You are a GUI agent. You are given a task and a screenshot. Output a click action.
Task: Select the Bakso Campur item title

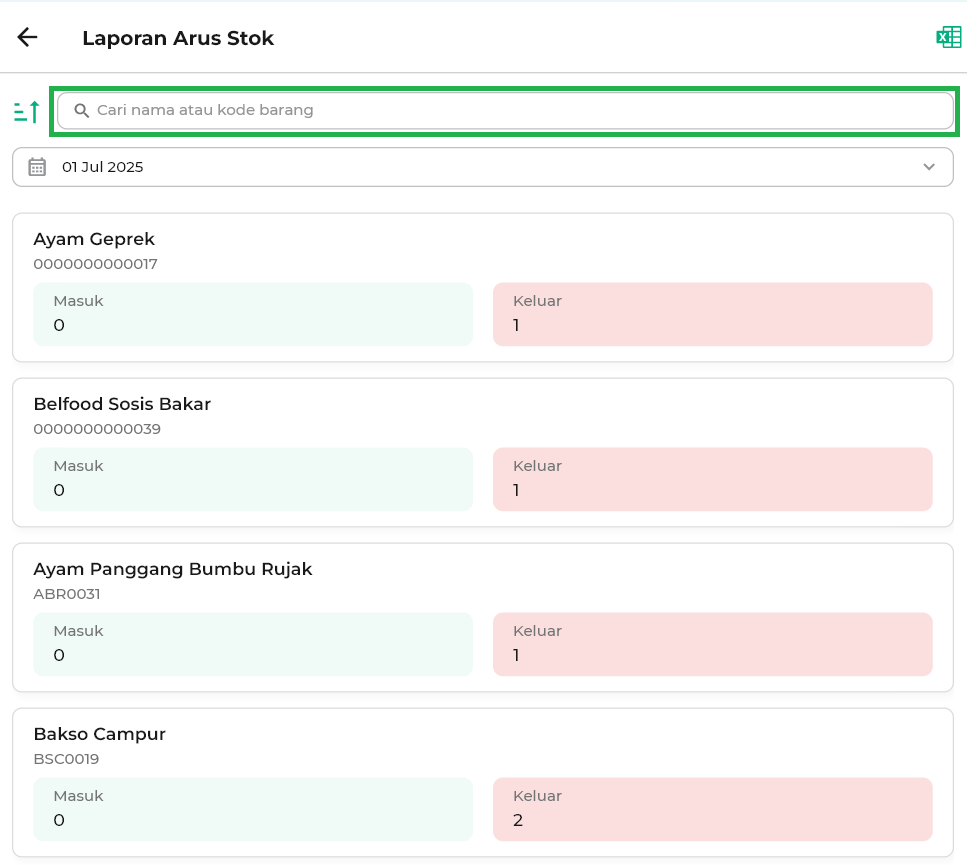point(99,734)
